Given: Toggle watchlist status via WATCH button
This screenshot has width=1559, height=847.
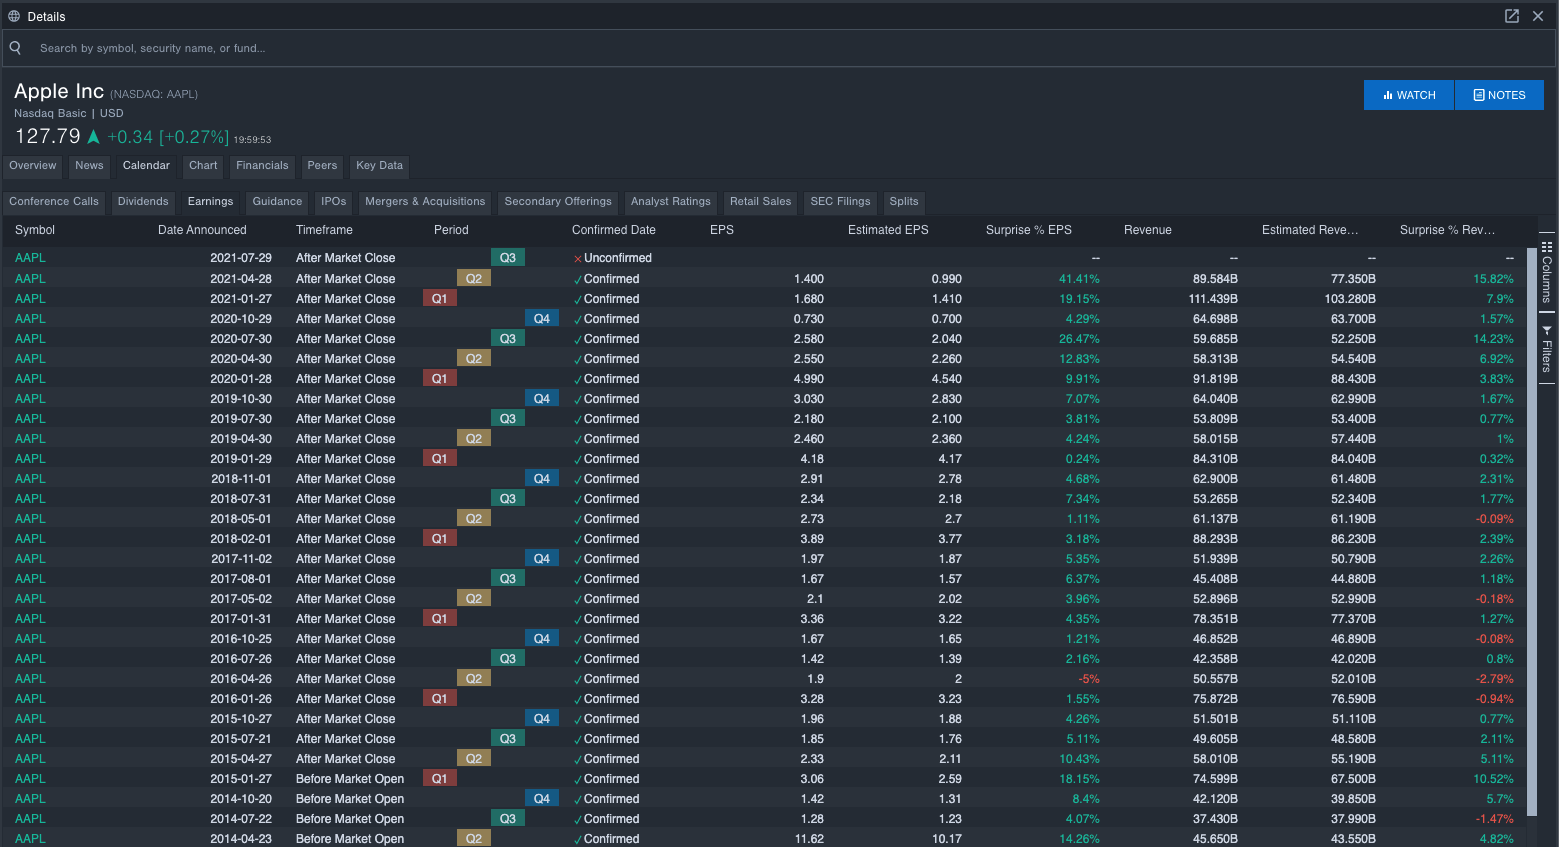Looking at the screenshot, I should tap(1408, 95).
